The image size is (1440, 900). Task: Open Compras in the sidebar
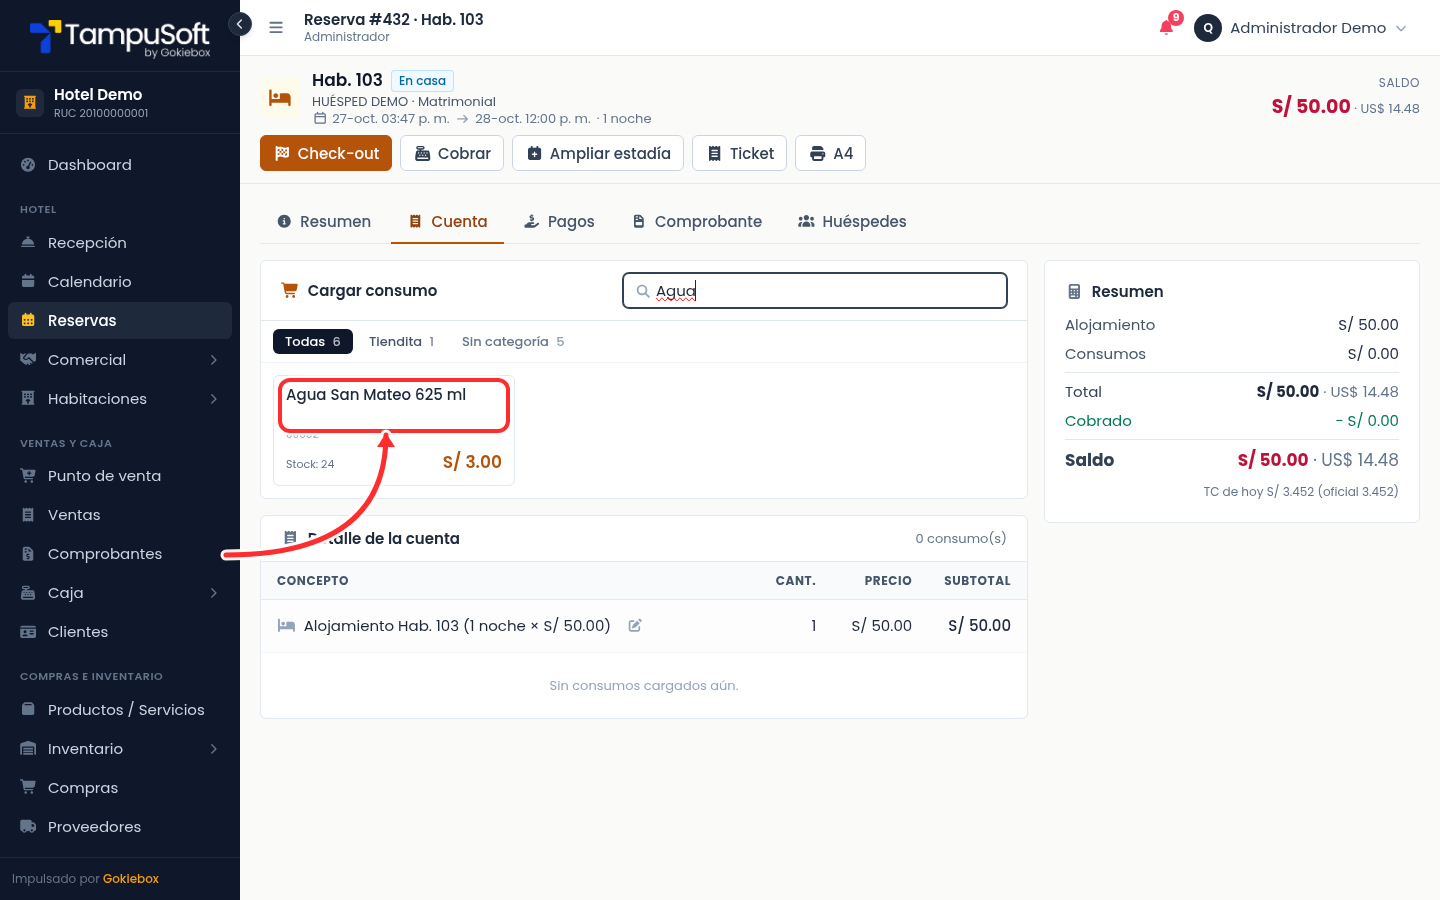coord(120,788)
